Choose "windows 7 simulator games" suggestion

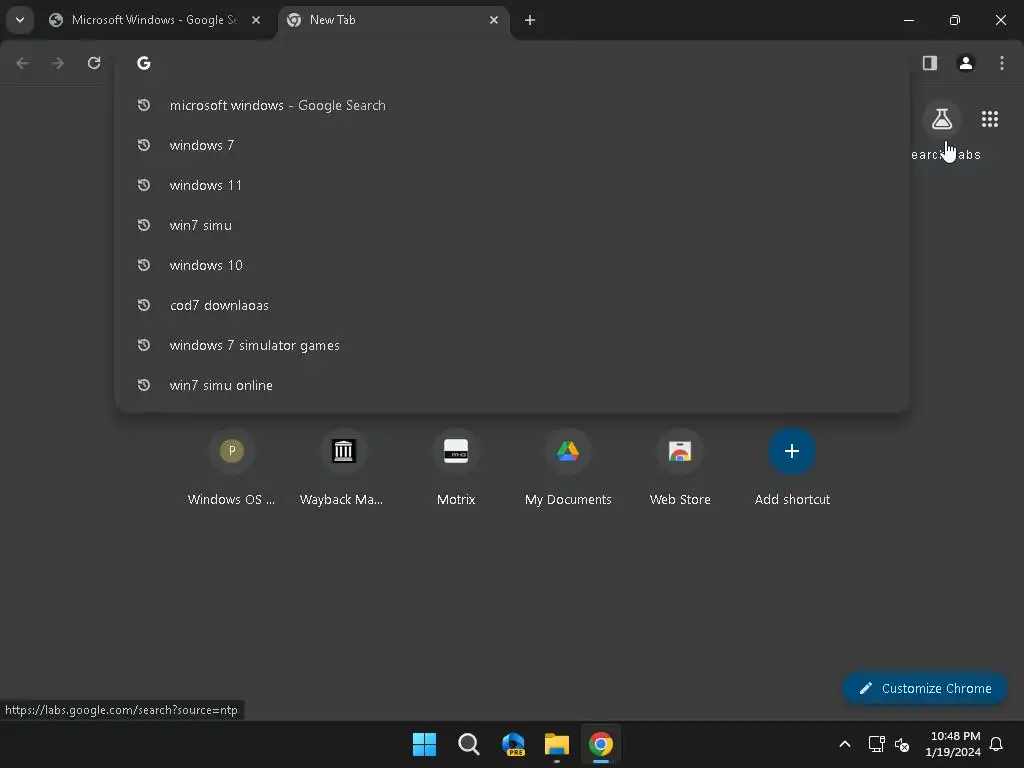[512, 345]
